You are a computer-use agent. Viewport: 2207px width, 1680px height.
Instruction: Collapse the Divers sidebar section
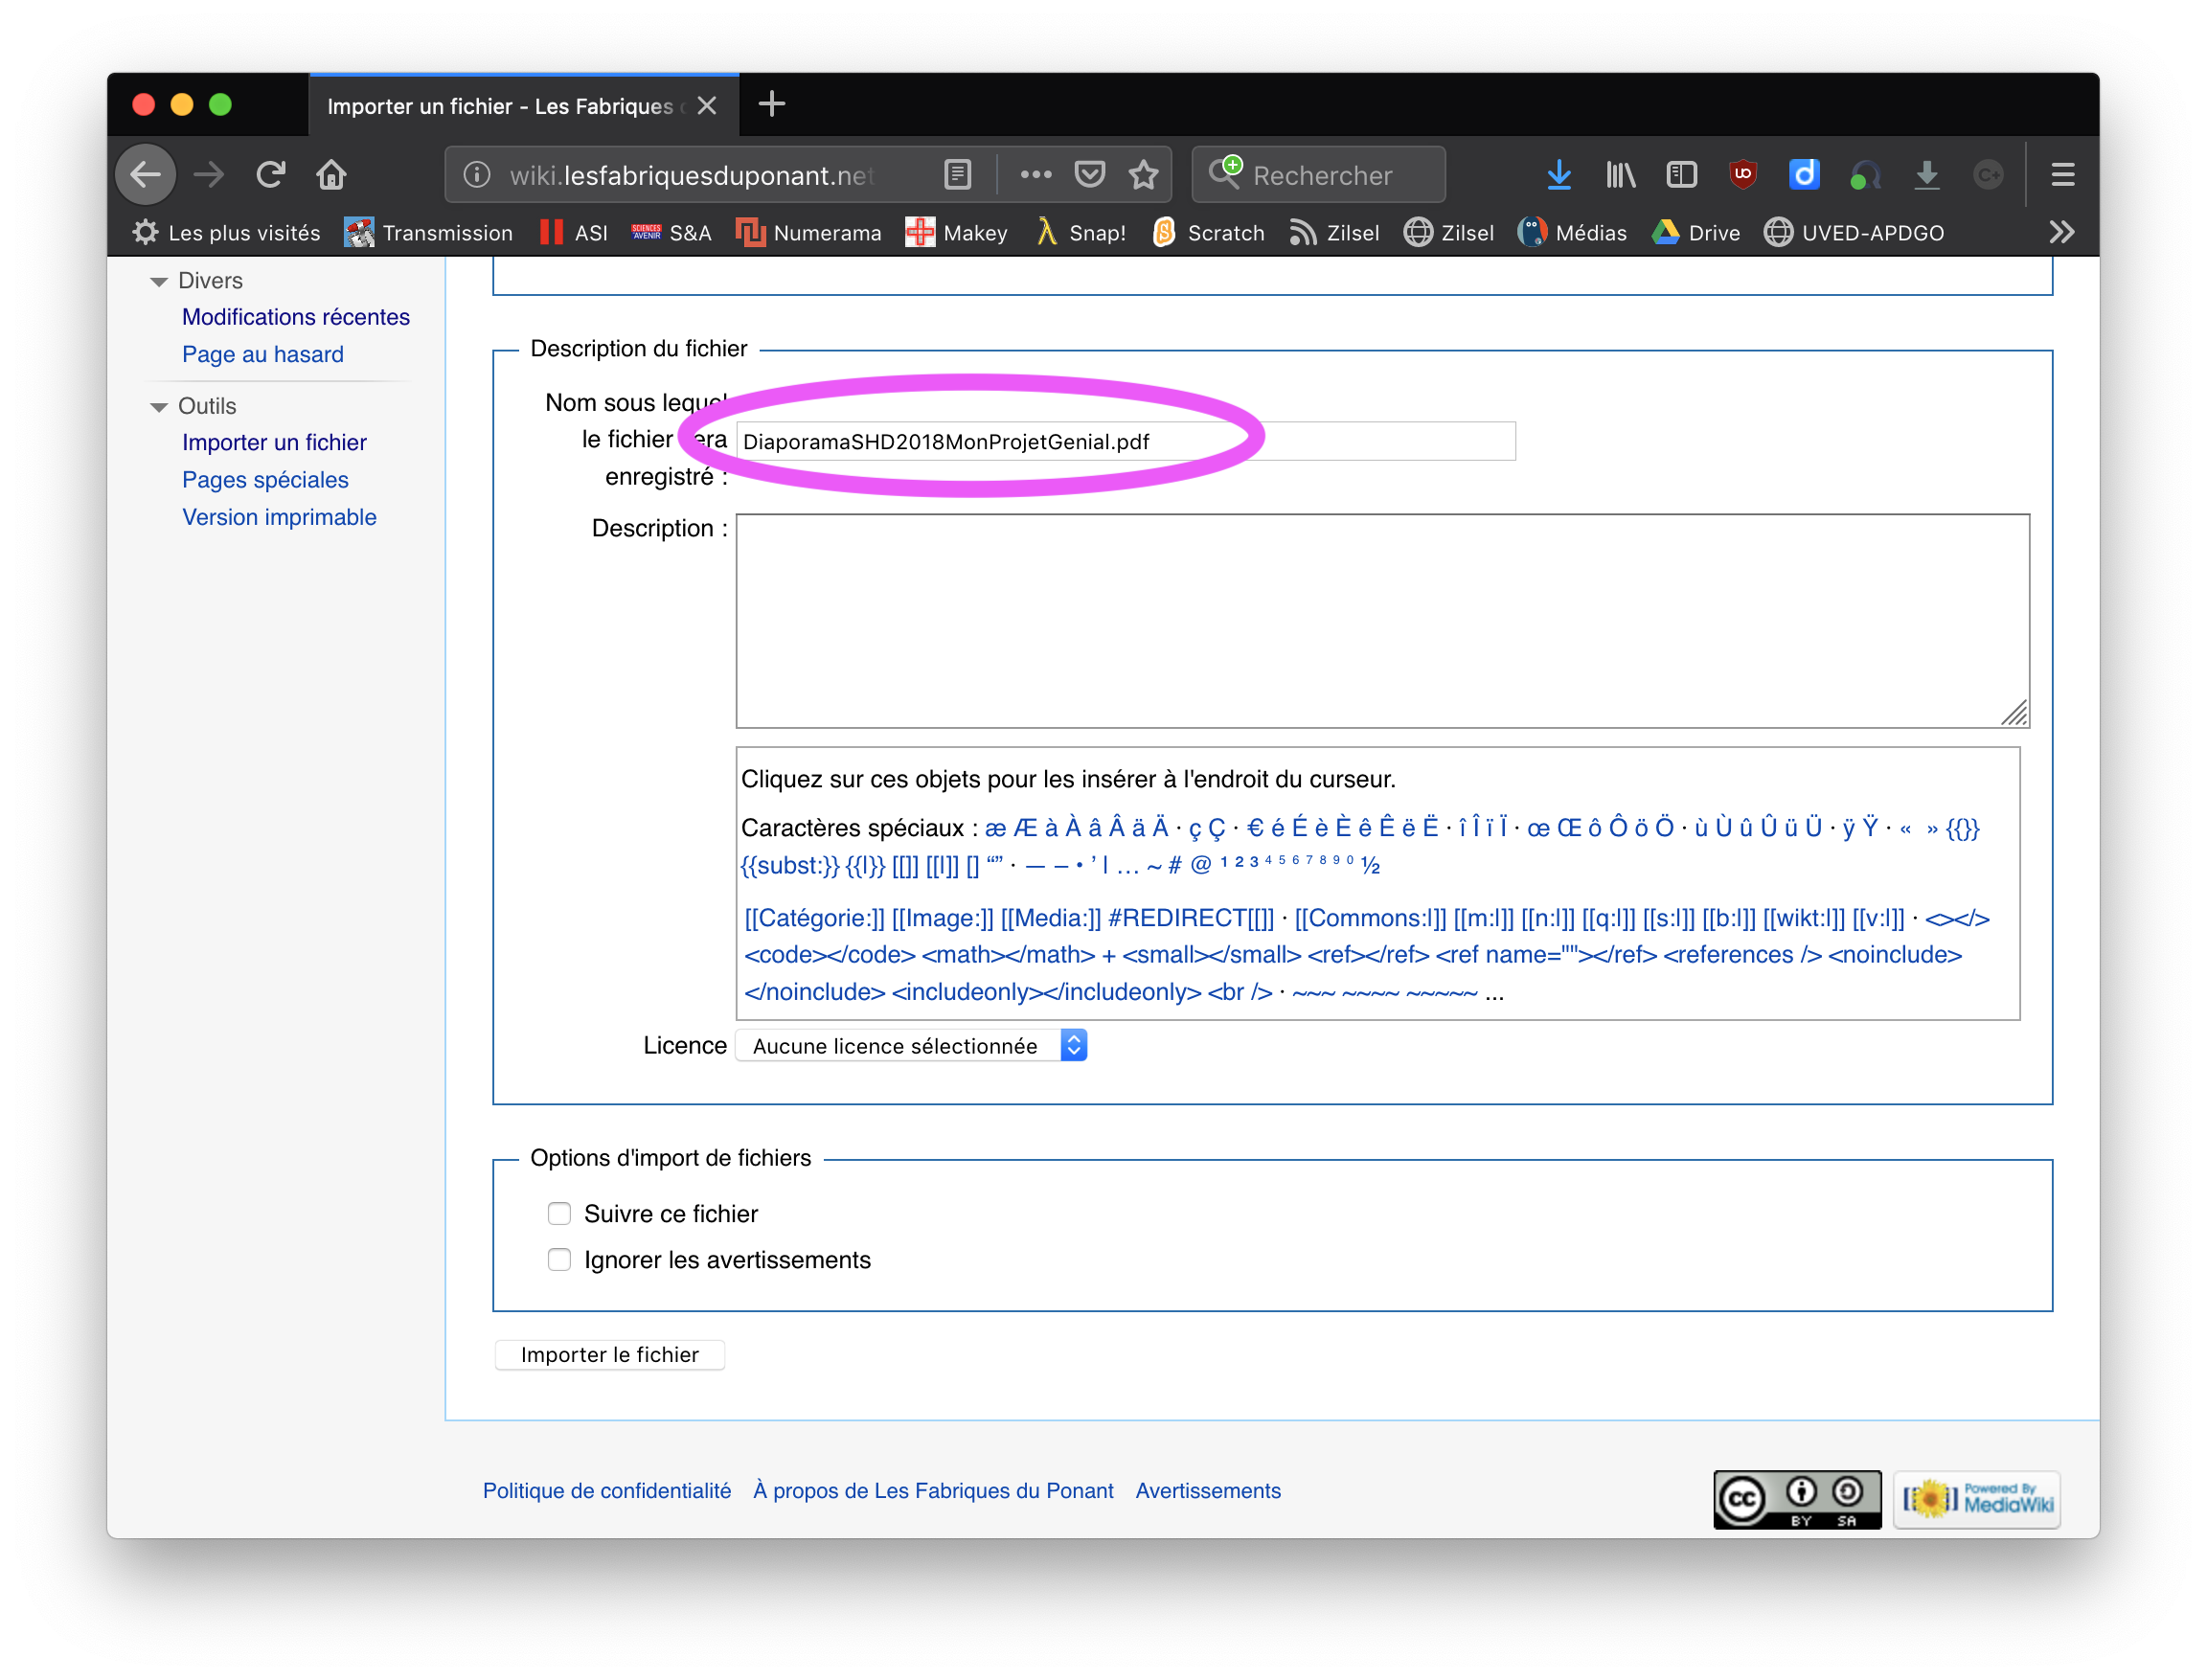click(x=159, y=281)
